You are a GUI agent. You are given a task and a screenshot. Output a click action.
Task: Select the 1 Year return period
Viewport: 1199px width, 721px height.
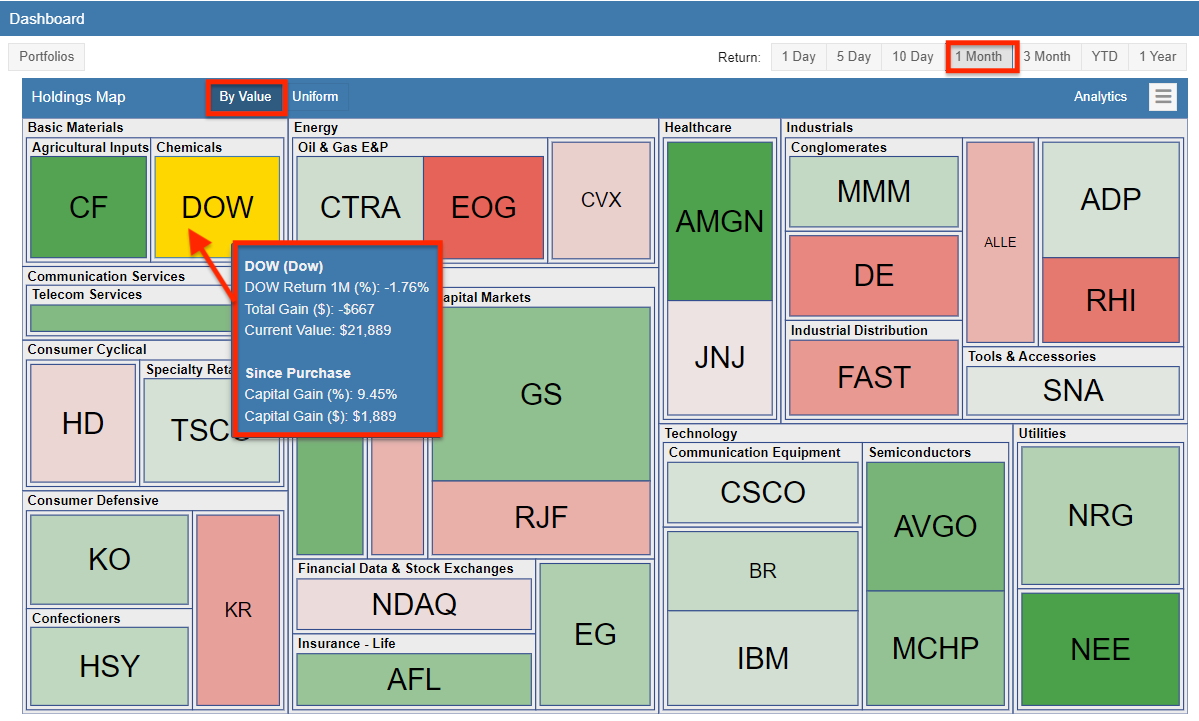(x=1157, y=57)
